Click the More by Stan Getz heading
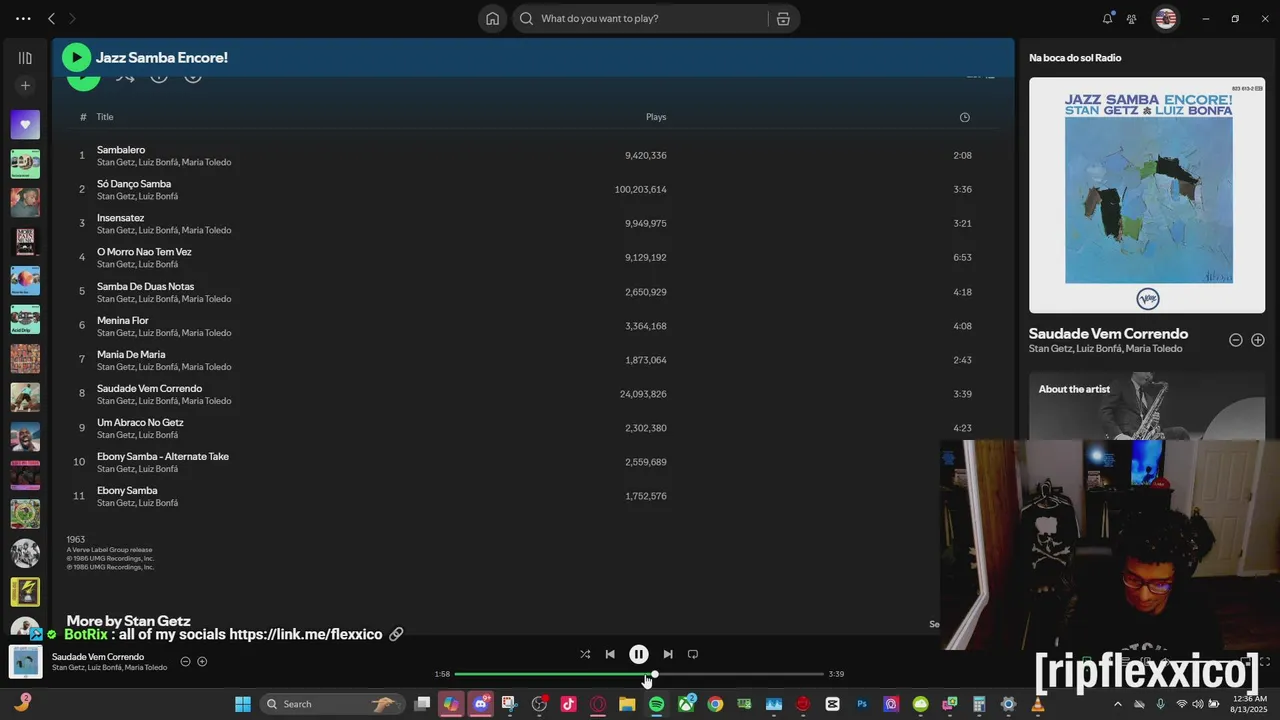The image size is (1280, 720). pyautogui.click(x=128, y=620)
